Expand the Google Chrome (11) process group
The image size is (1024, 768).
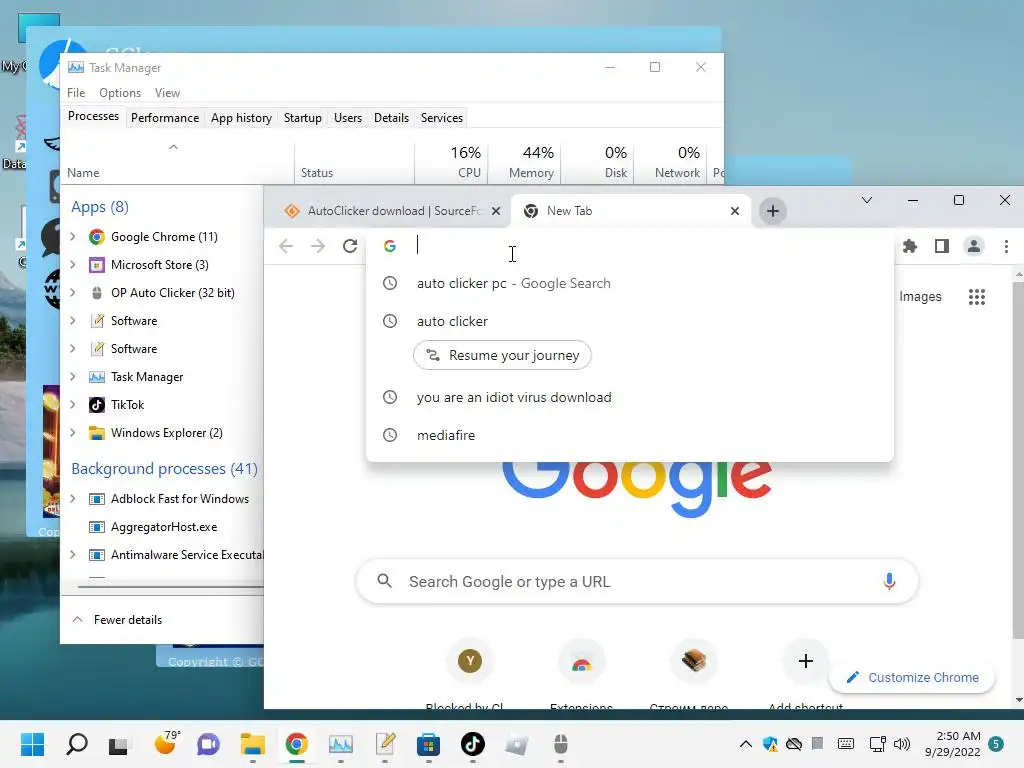tap(73, 237)
